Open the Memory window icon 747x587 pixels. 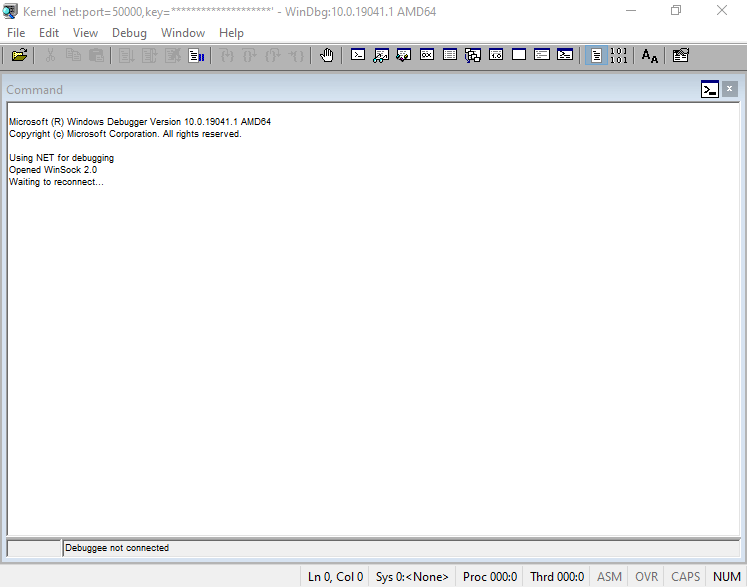coord(450,55)
